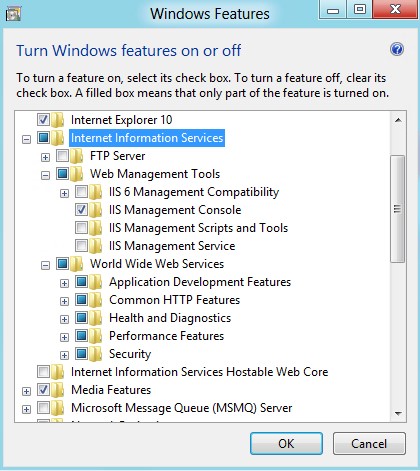420x471 pixels.
Task: Click the Windows Features title bar icon
Action: tap(13, 14)
